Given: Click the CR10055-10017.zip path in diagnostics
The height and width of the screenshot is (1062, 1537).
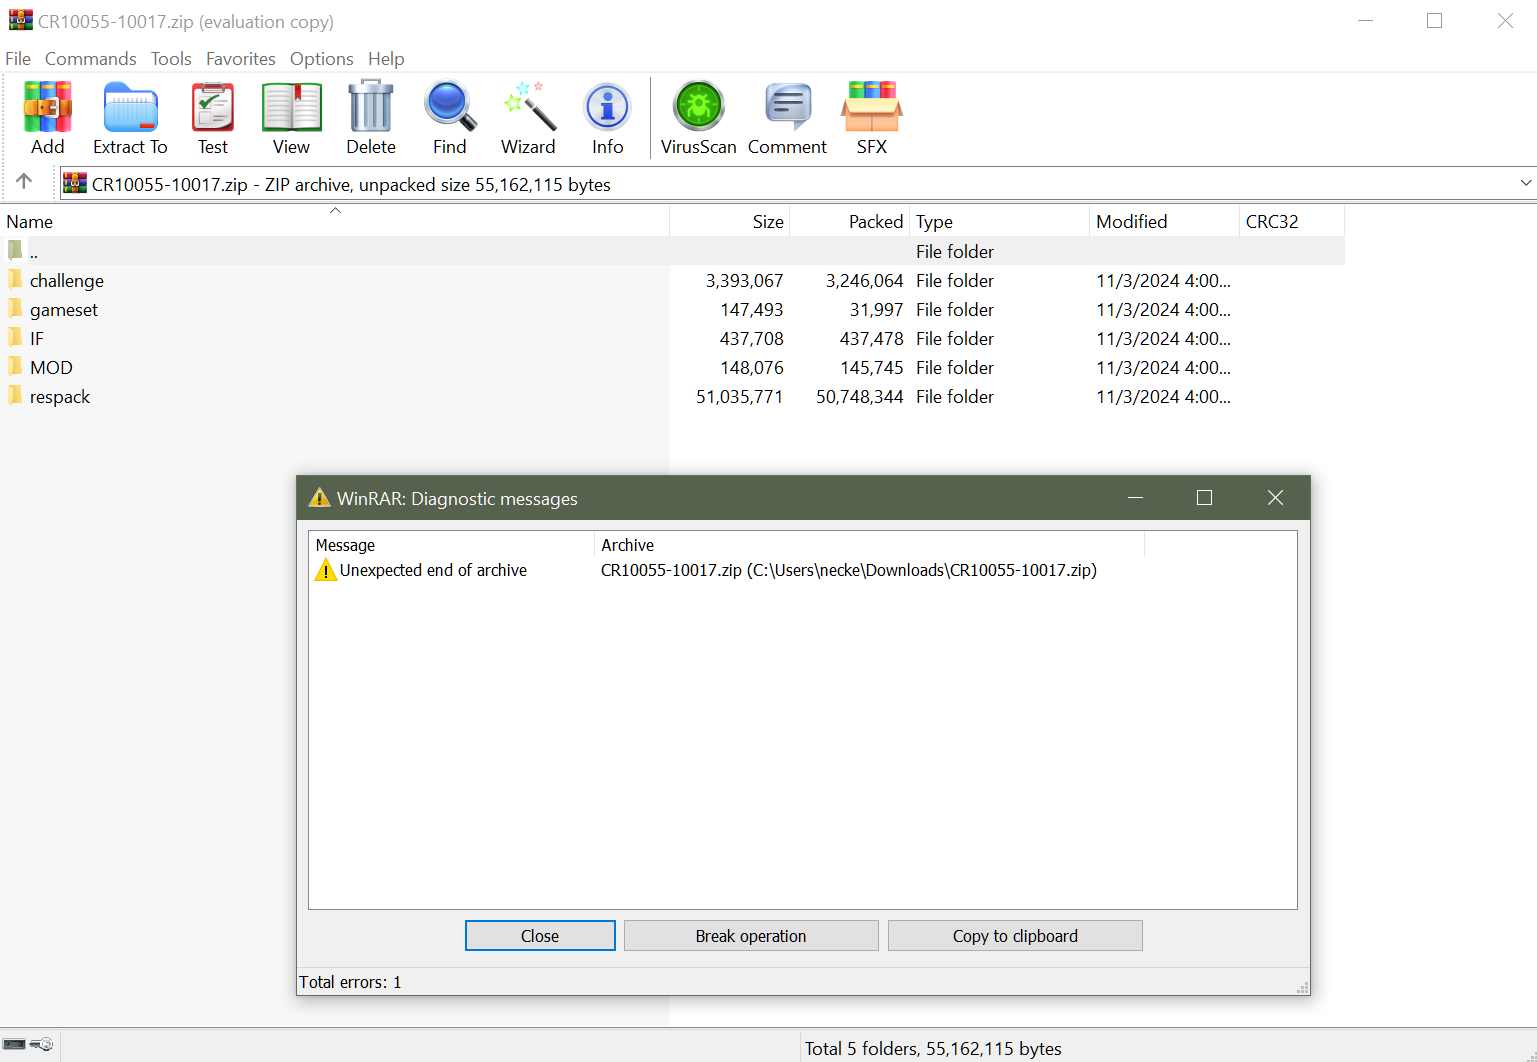Looking at the screenshot, I should [x=849, y=570].
